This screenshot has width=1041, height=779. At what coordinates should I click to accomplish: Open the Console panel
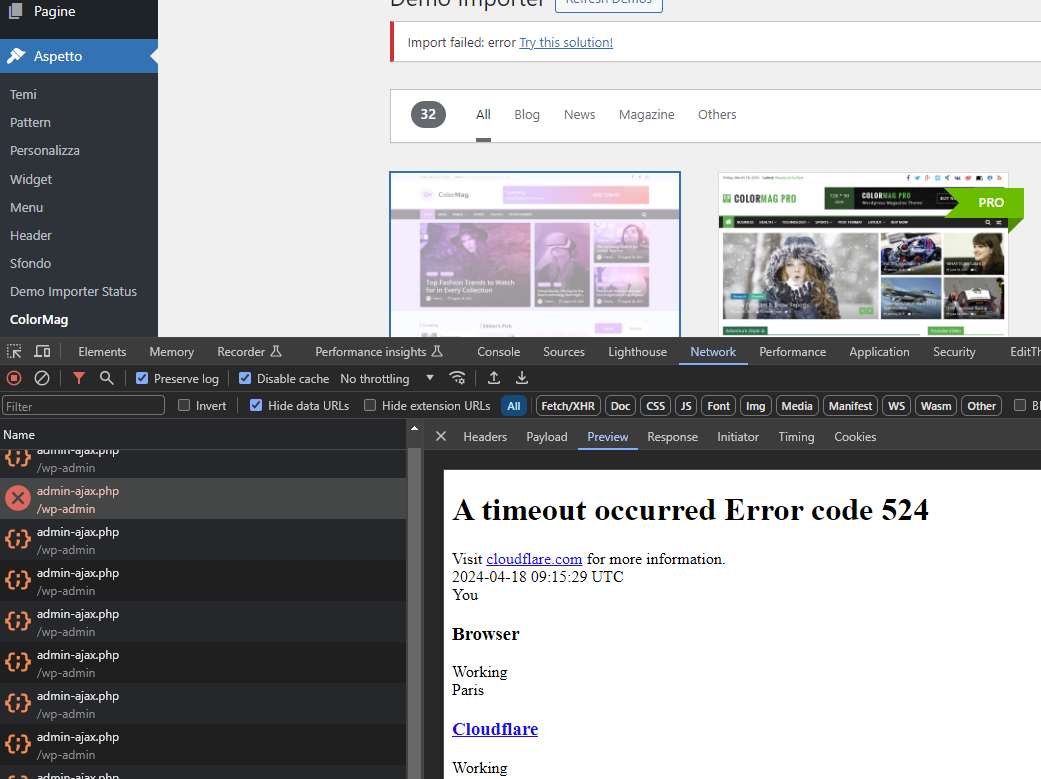point(499,351)
